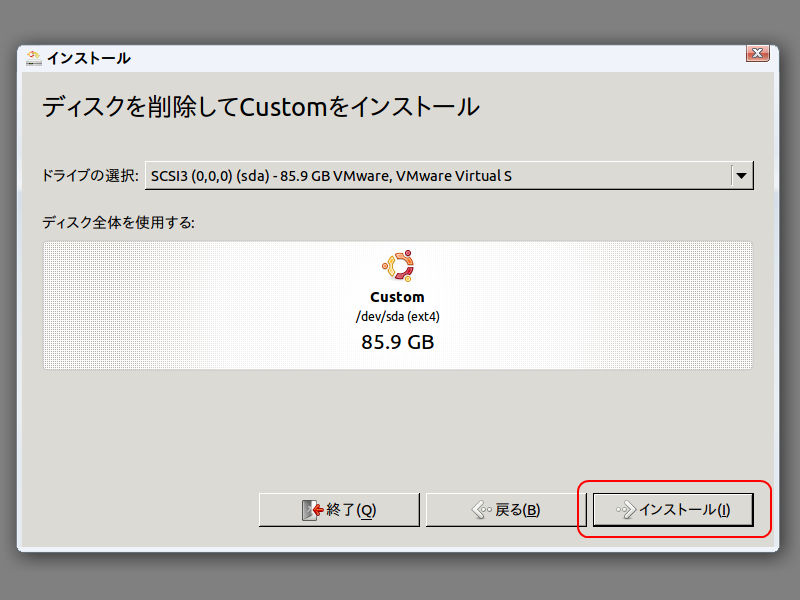Viewport: 800px width, 600px height.
Task: Click the Ubuntu logo above Custom
Action: pyautogui.click(x=397, y=266)
